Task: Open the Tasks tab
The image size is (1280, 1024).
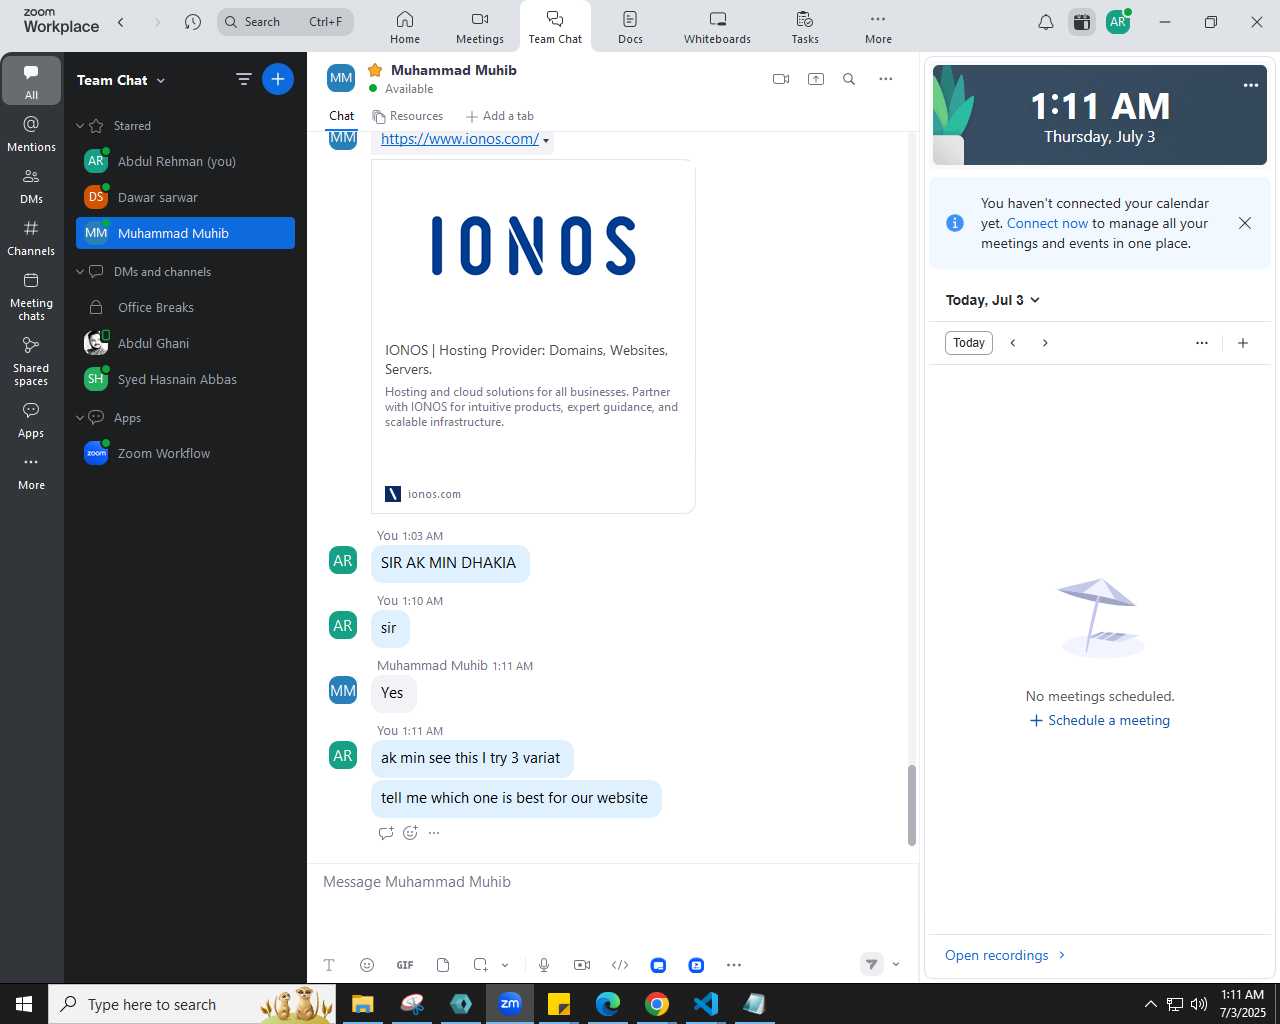Action: pos(805,27)
